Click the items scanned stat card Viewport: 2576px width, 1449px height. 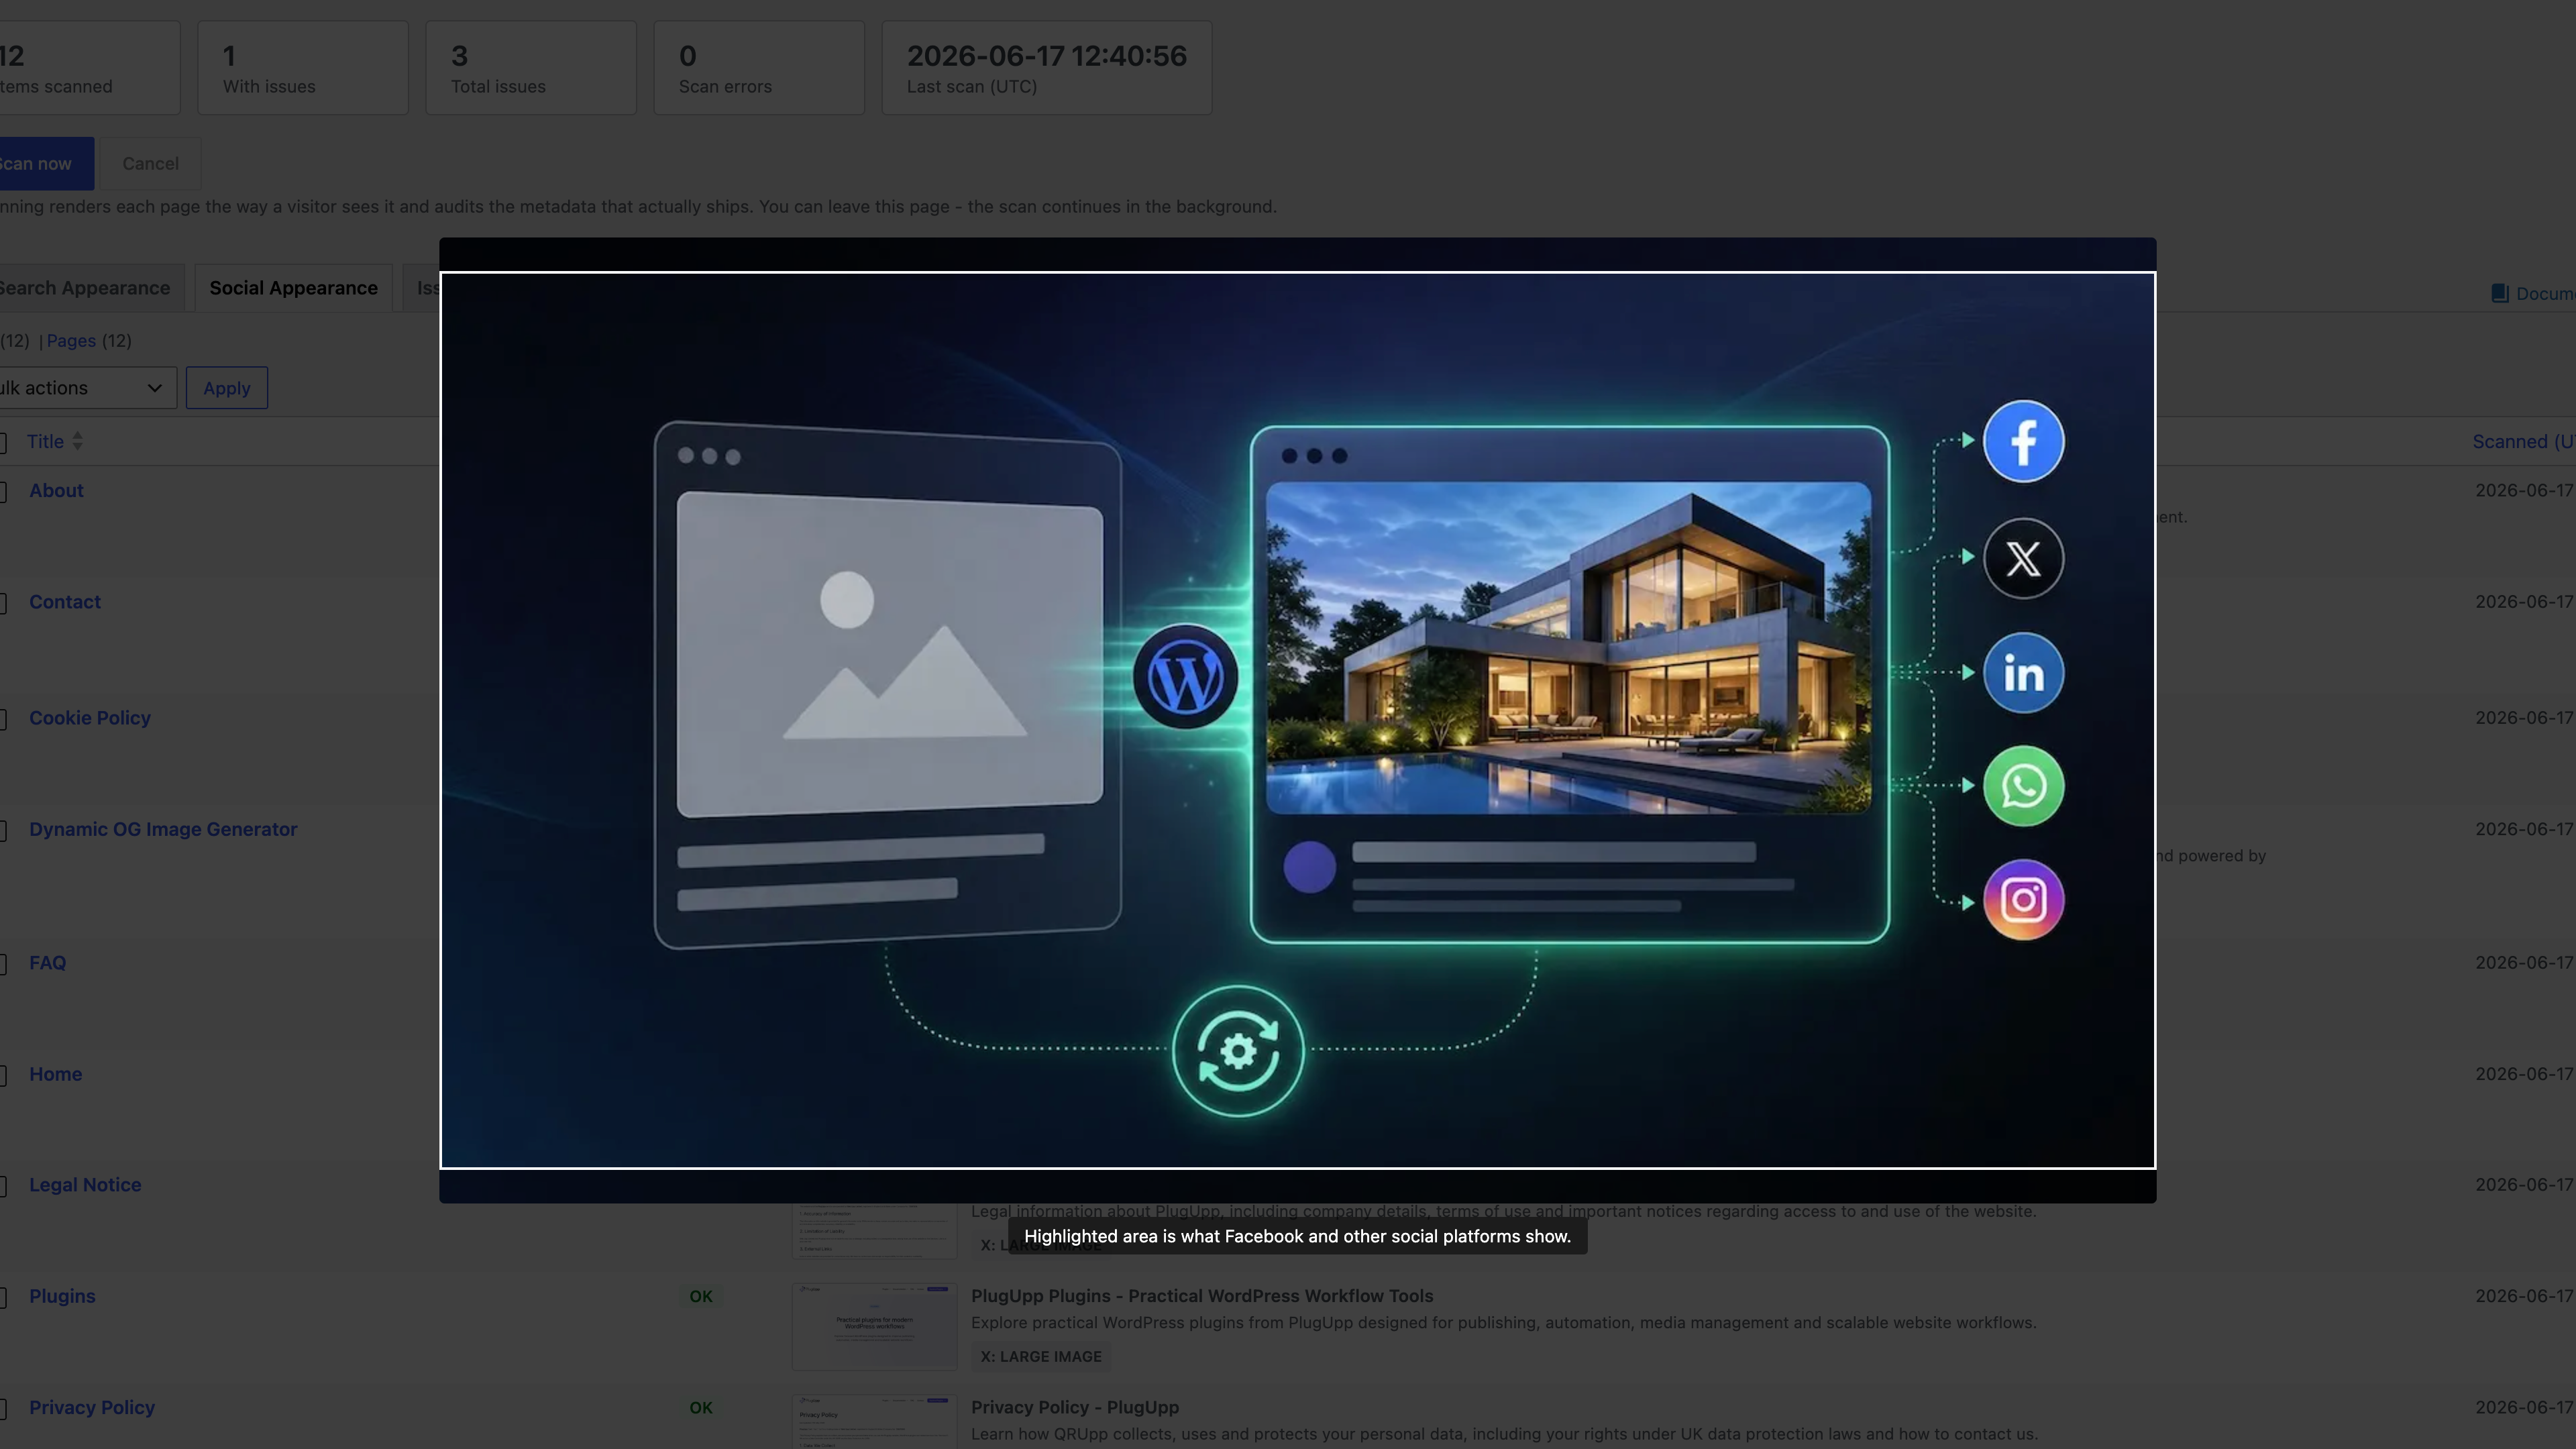click(90, 67)
